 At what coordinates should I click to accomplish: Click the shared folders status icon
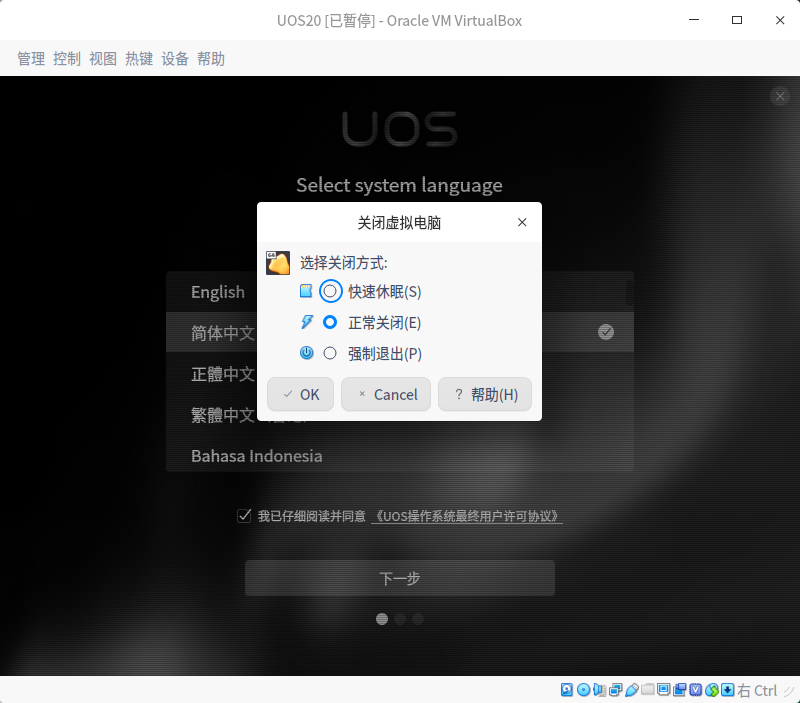(647, 690)
